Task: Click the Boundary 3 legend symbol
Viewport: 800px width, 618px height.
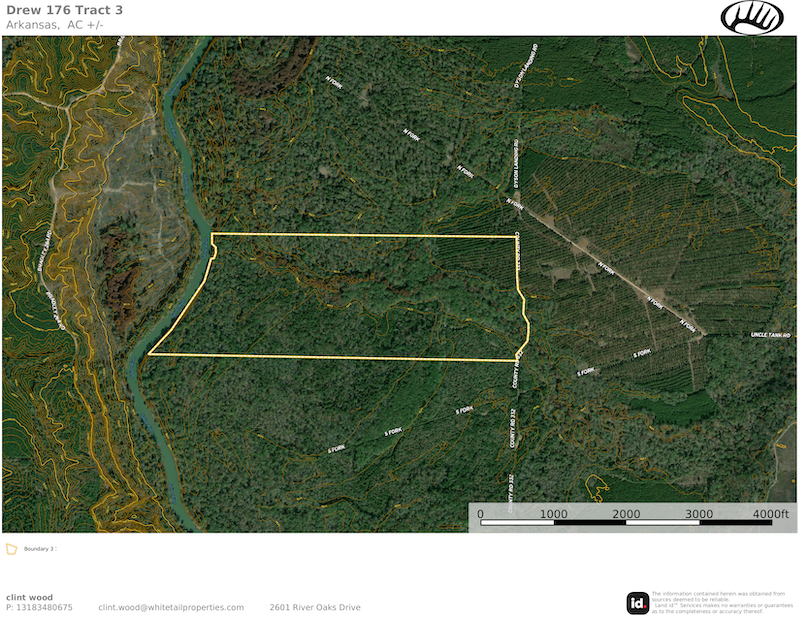Action: tap(11, 549)
